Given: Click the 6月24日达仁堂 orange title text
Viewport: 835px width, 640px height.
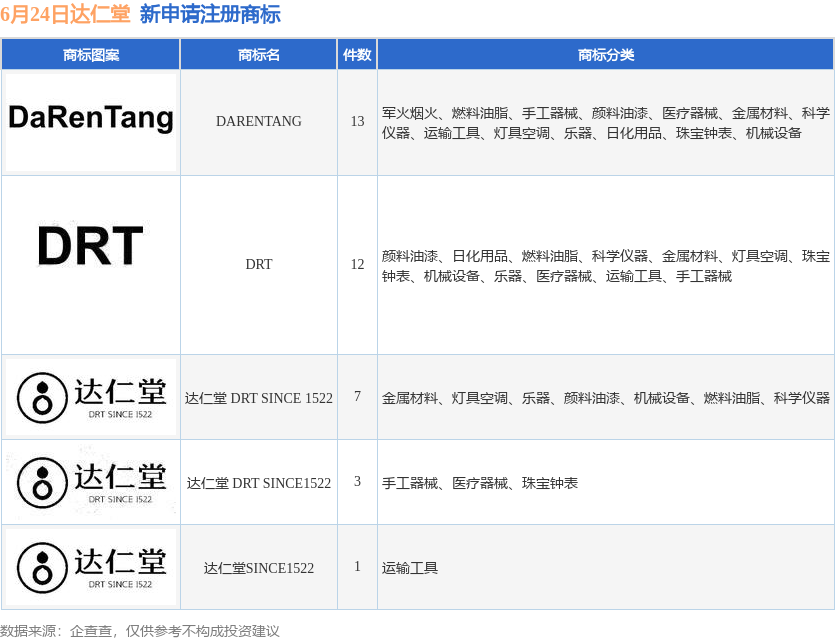Looking at the screenshot, I should click(65, 14).
